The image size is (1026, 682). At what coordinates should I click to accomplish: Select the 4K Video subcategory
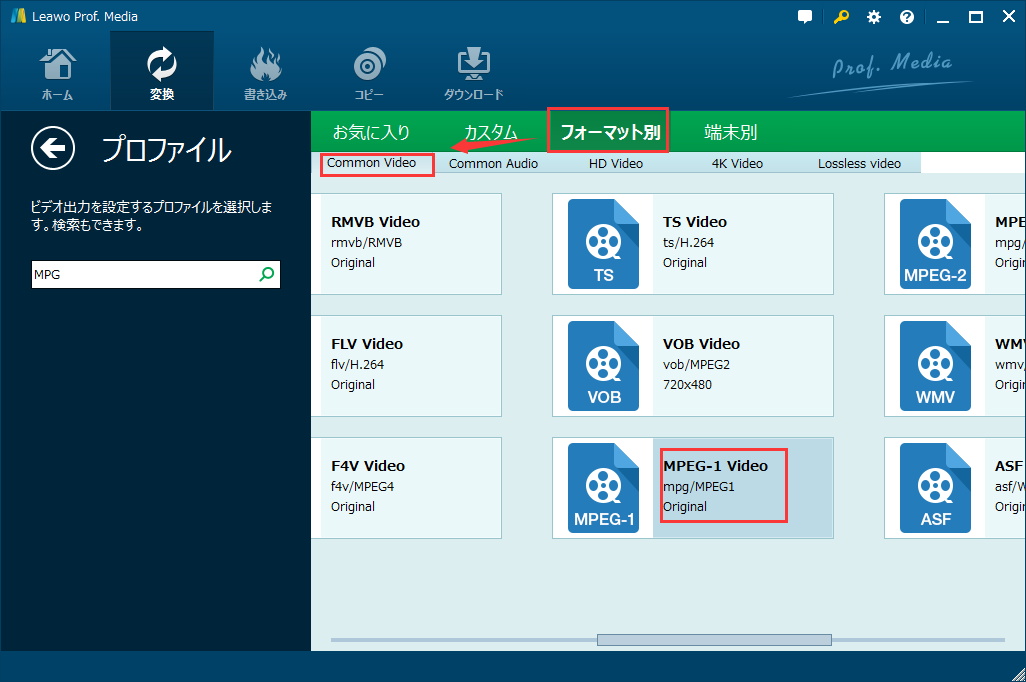coord(737,163)
